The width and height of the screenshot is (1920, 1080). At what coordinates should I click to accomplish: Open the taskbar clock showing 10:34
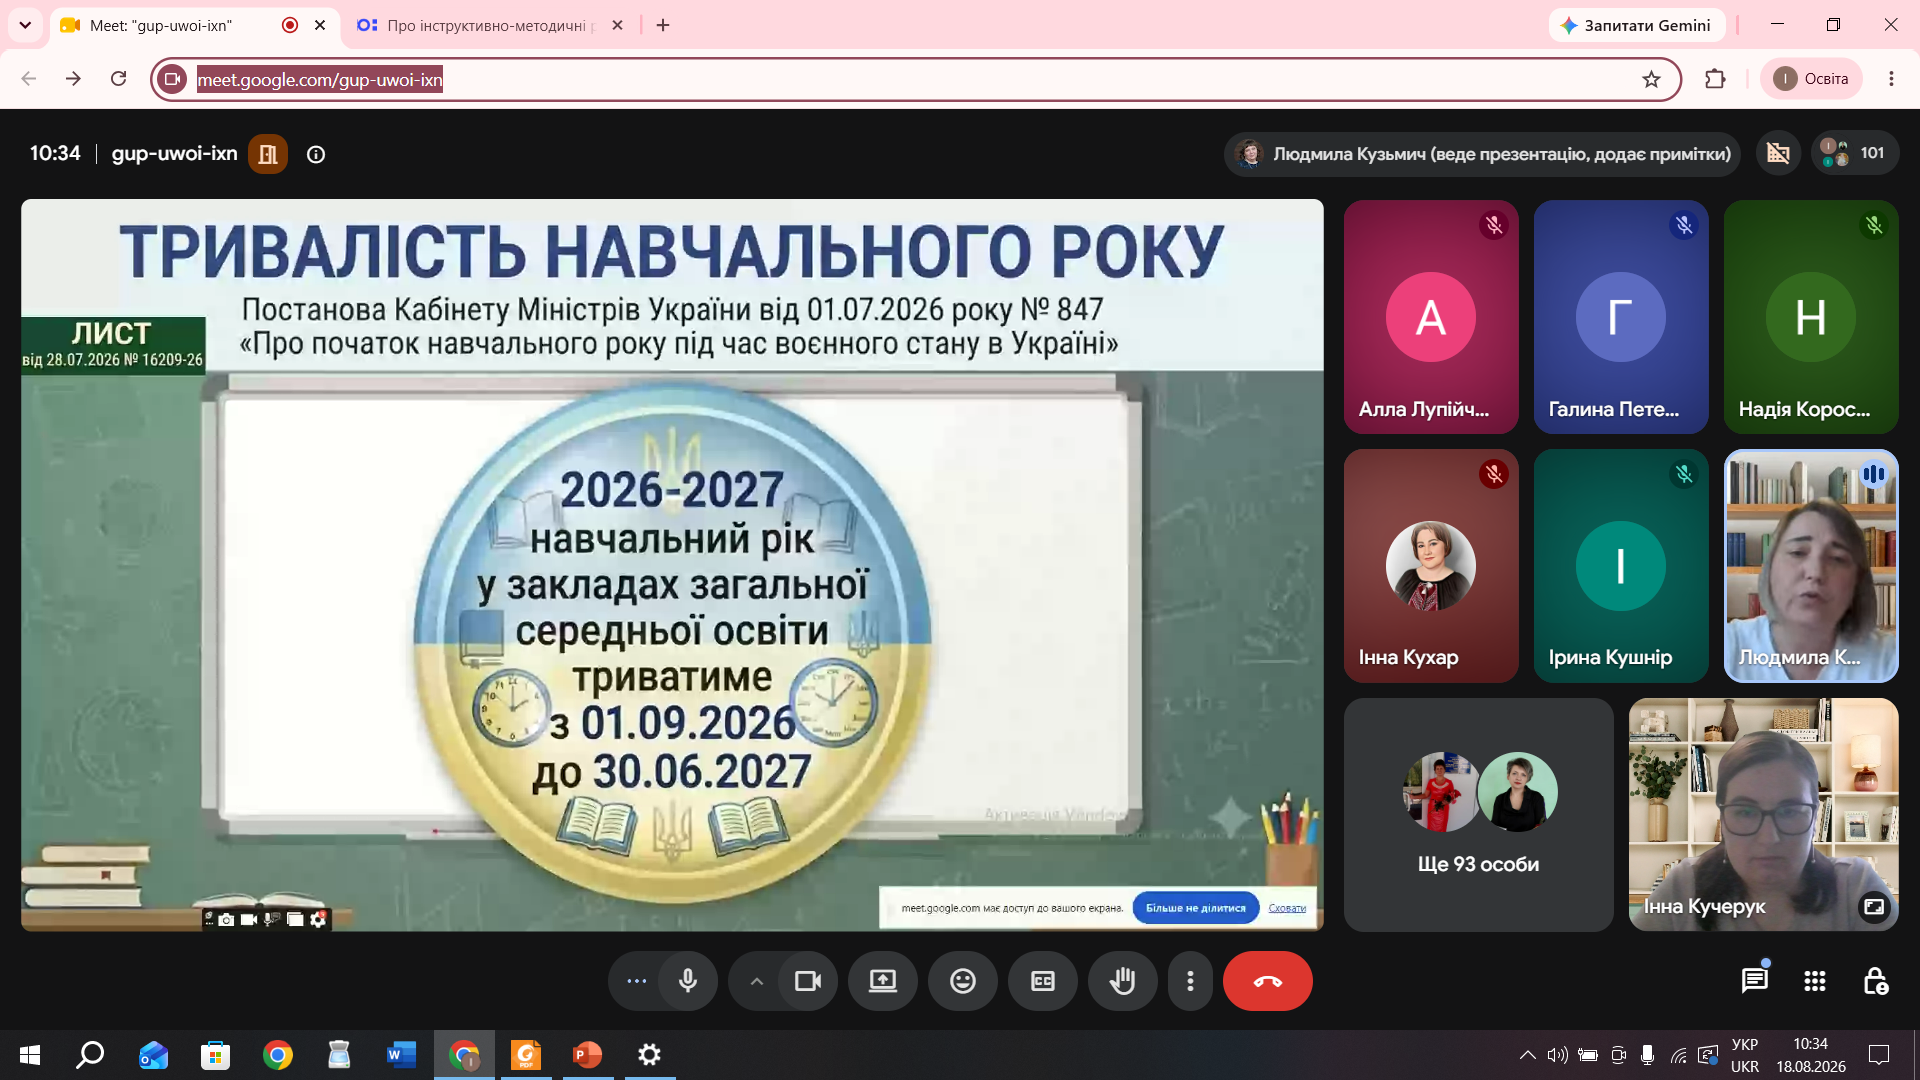point(1811,1055)
